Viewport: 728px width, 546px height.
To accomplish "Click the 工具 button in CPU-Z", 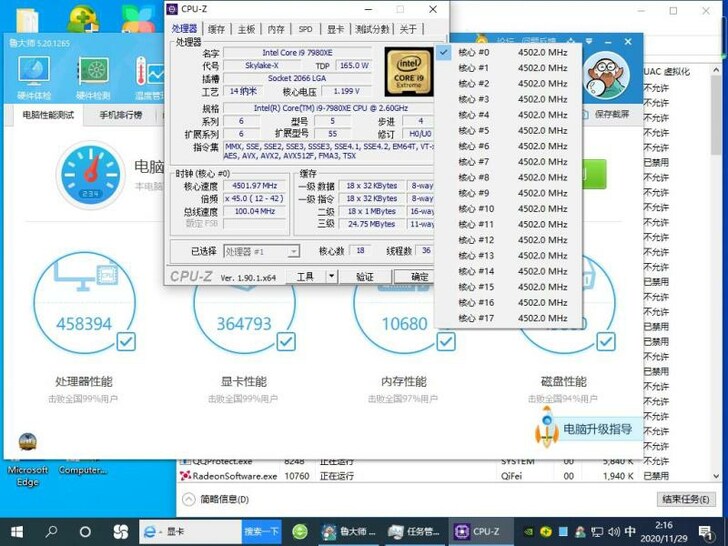I will pos(305,277).
